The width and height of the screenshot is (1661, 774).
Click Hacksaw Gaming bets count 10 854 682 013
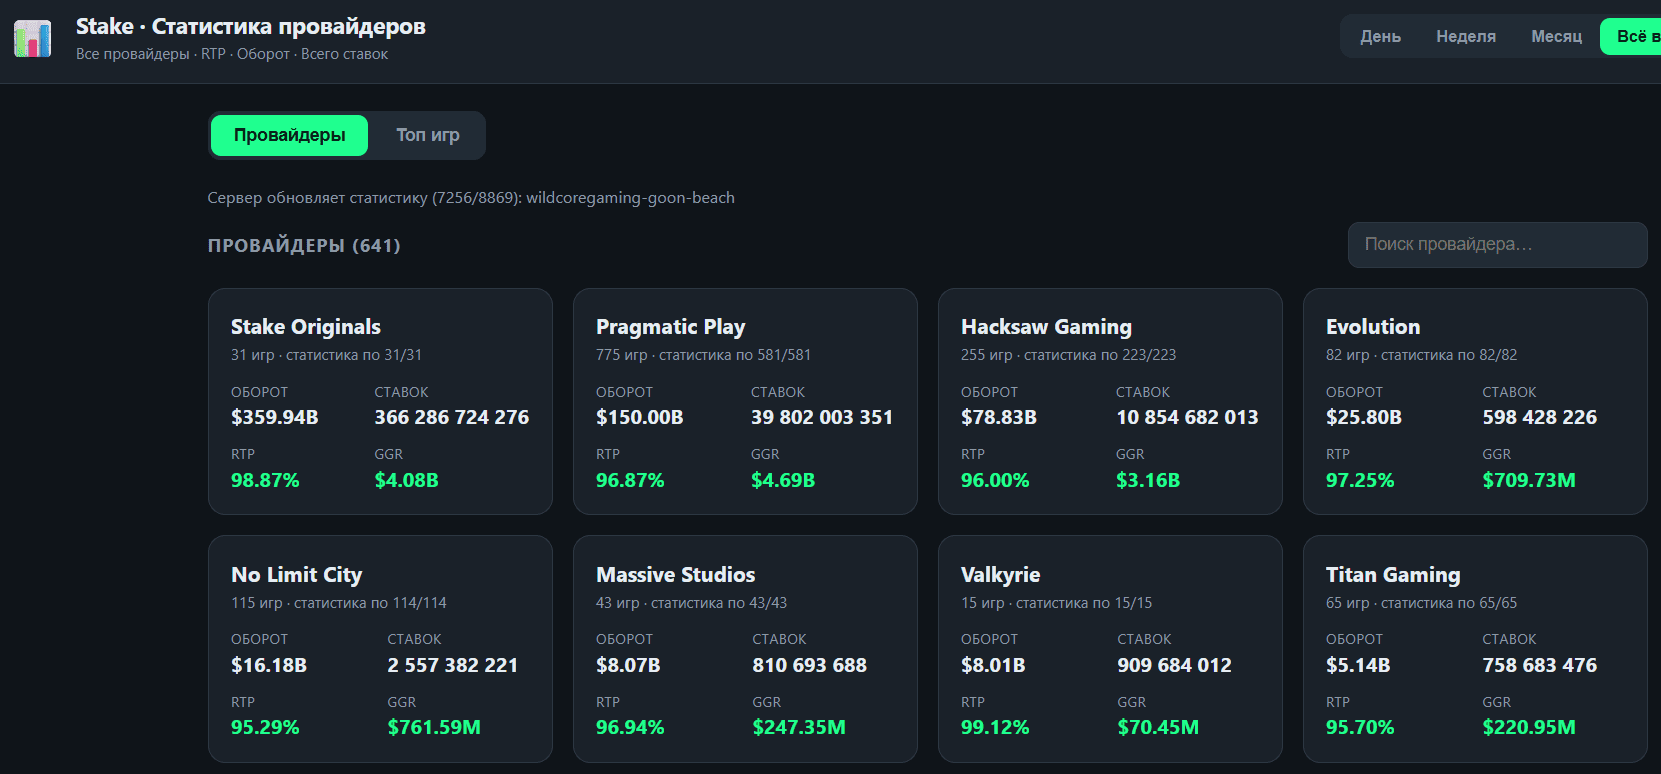coord(1187,417)
